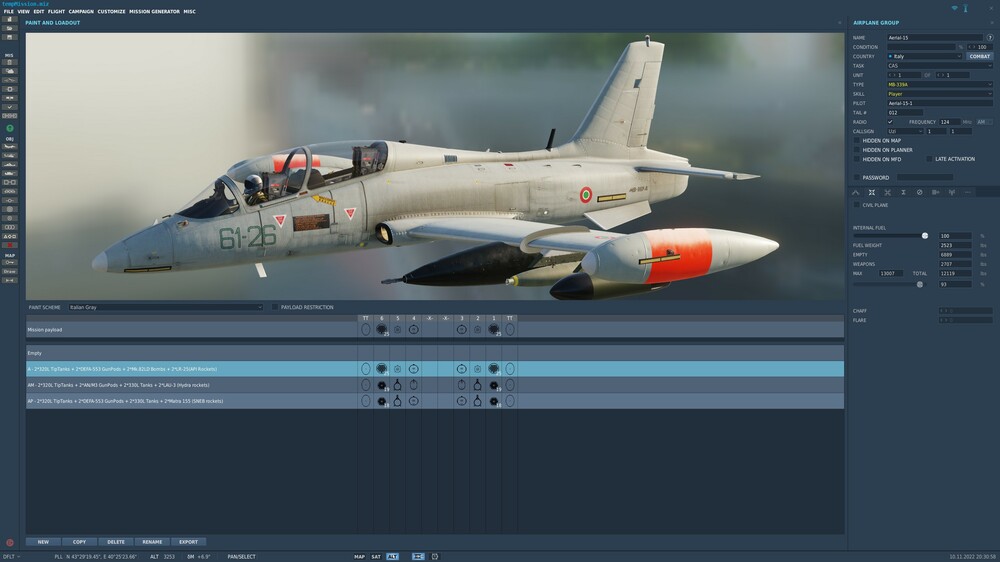Screen dimensions: 1000x562
Task: Click the red X remove object icon
Action: click(10, 245)
